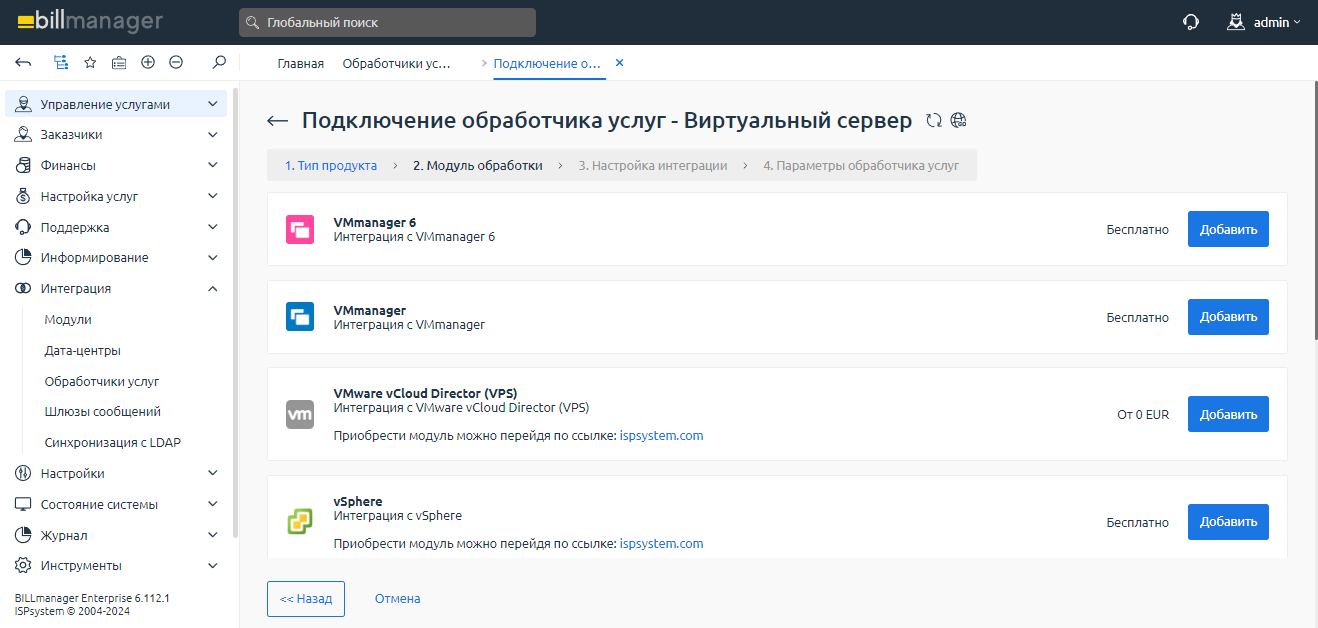Click the sidebar menu scrollbar
1318x628 pixels.
point(235,313)
